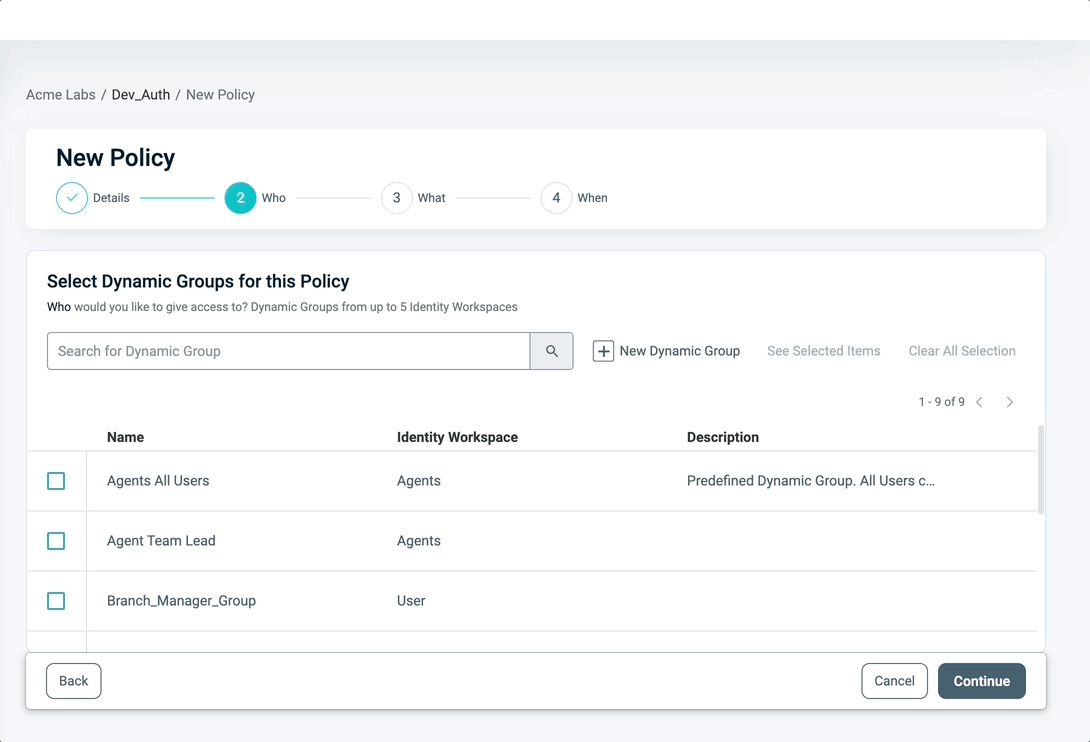Click See Selected Items link

[823, 351]
